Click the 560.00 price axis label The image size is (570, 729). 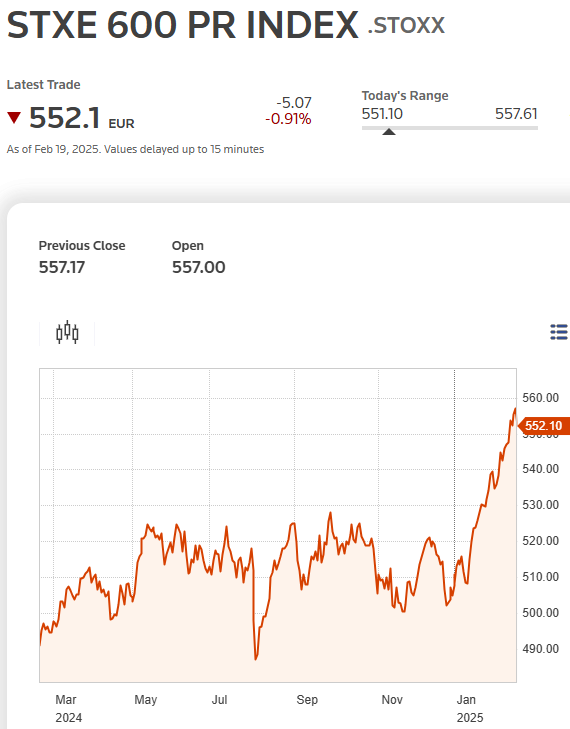(540, 398)
